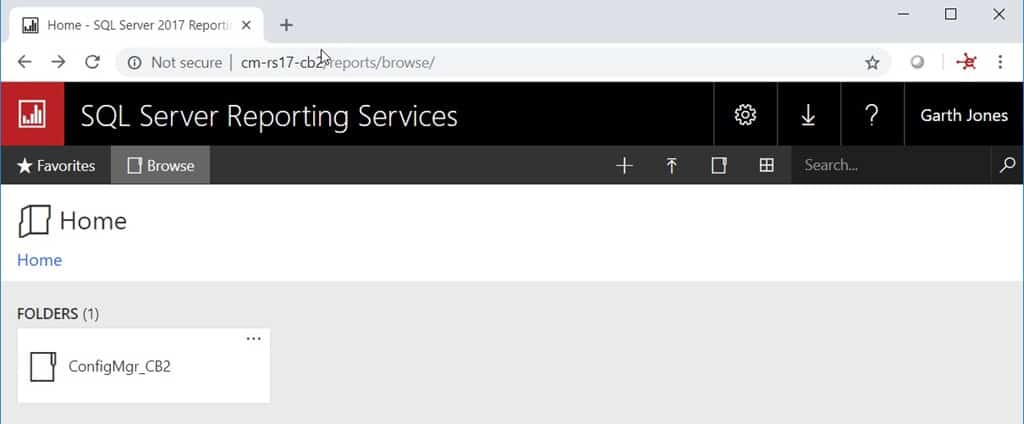Switch to tiles view icon
Image resolution: width=1024 pixels, height=424 pixels.
coord(767,166)
